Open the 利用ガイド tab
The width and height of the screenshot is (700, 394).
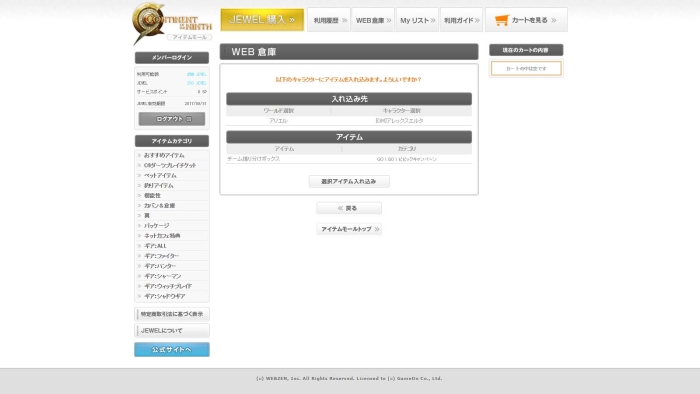click(x=461, y=20)
